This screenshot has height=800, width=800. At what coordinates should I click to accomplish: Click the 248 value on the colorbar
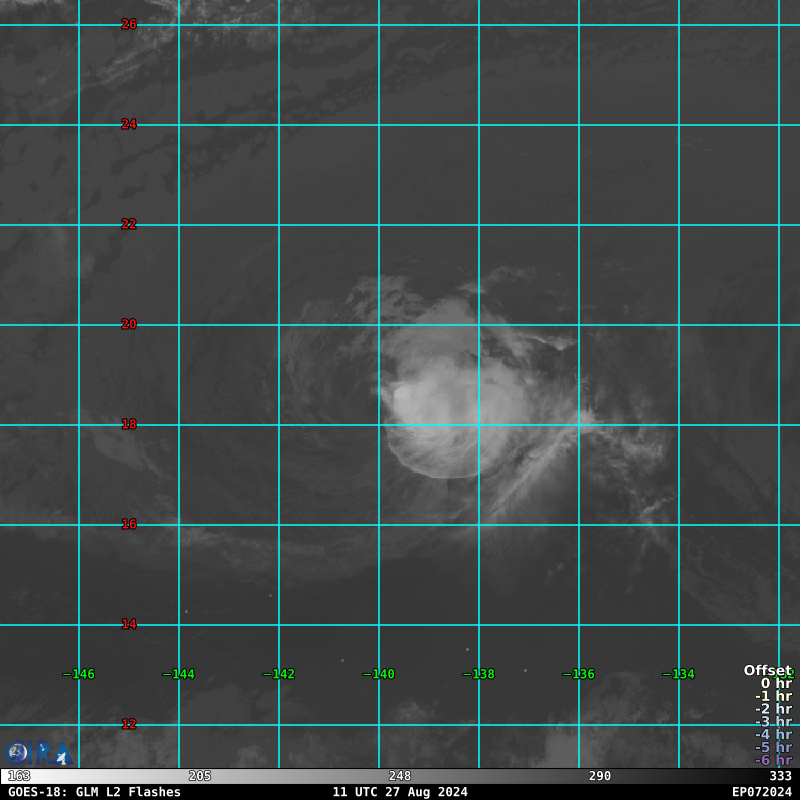400,776
